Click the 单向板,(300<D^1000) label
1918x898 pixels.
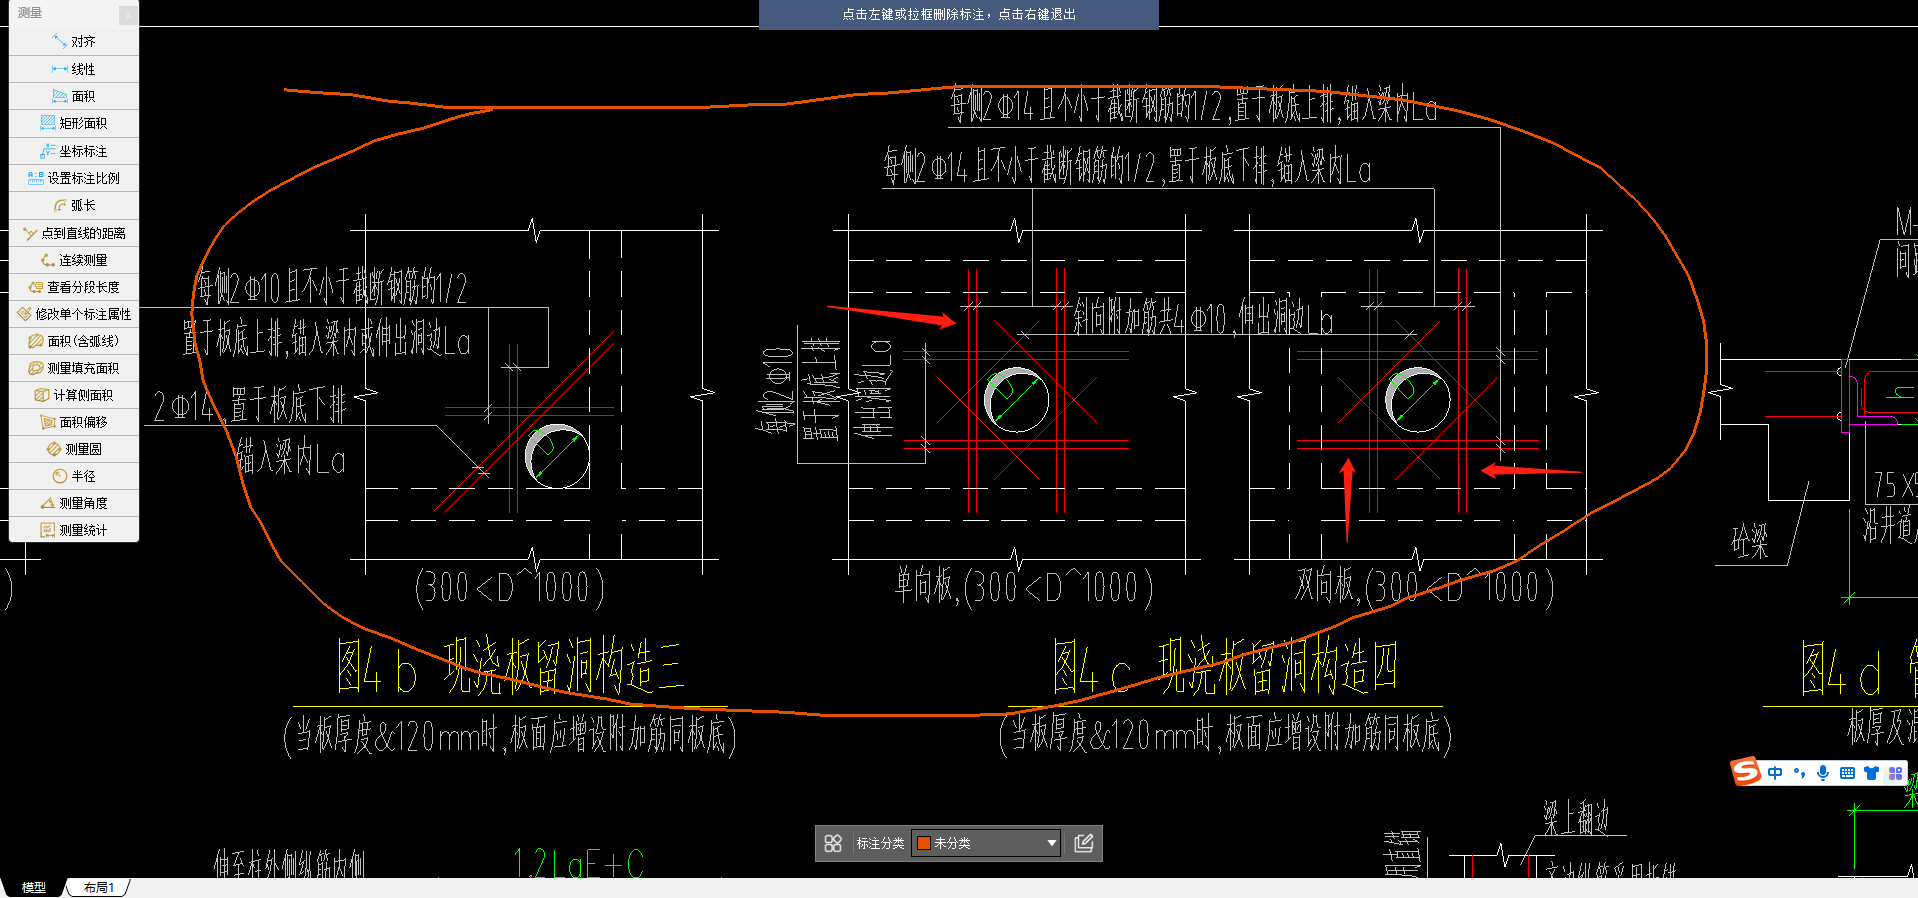(1024, 587)
